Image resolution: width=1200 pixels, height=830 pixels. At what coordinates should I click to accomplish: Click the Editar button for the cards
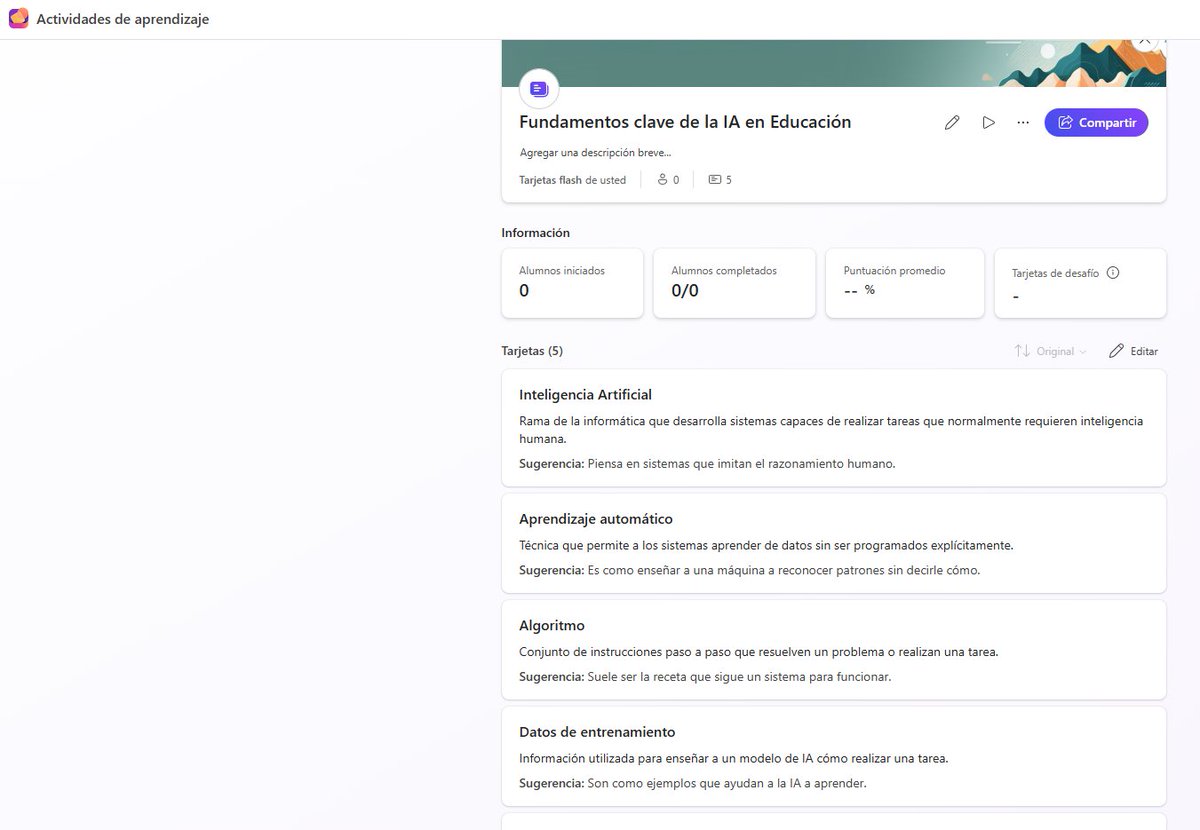1134,351
